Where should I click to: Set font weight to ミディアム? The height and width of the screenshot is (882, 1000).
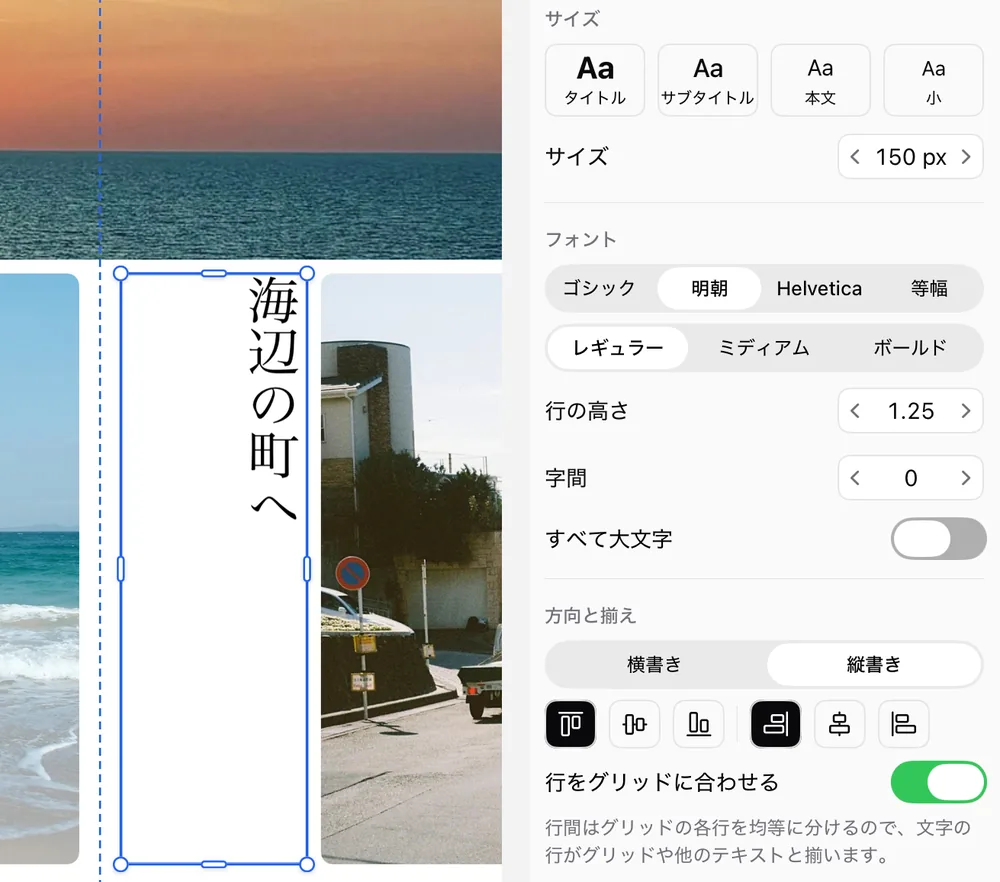(x=763, y=348)
